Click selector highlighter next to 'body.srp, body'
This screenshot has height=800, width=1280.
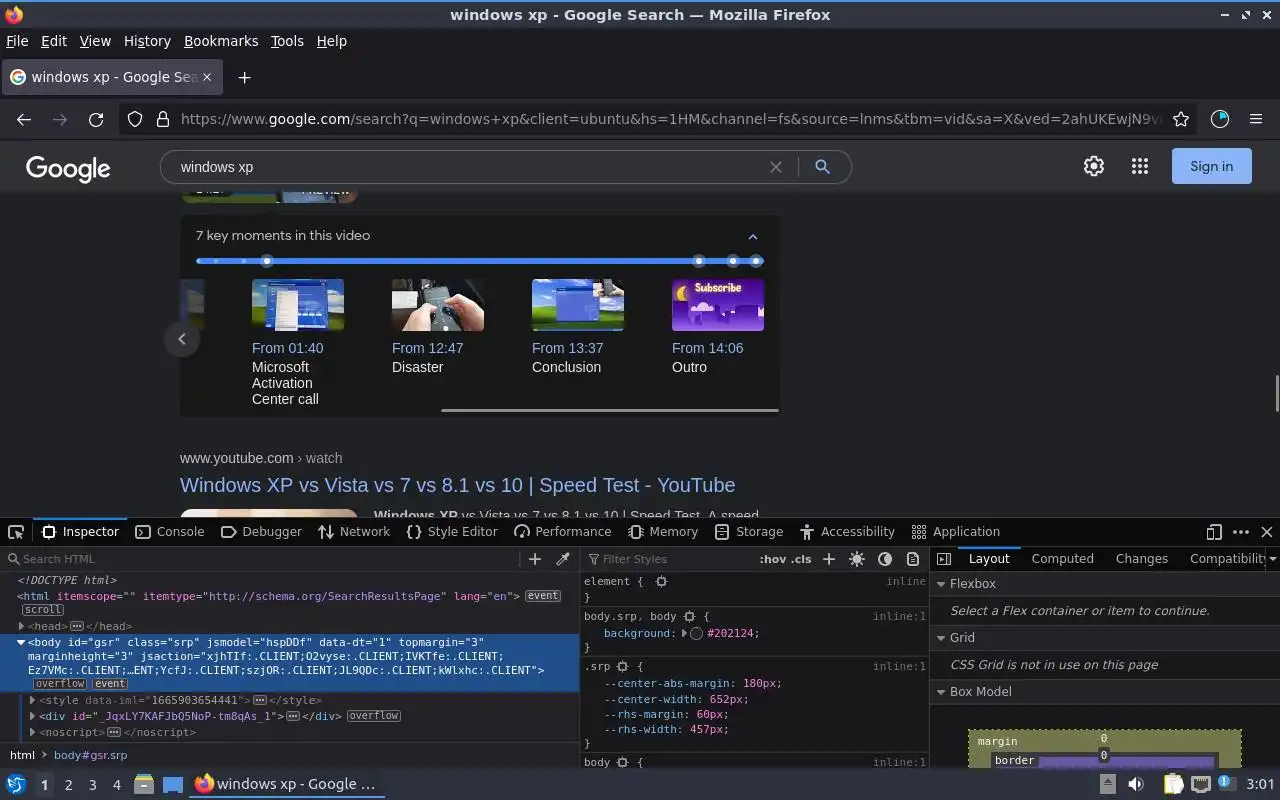tap(689, 617)
